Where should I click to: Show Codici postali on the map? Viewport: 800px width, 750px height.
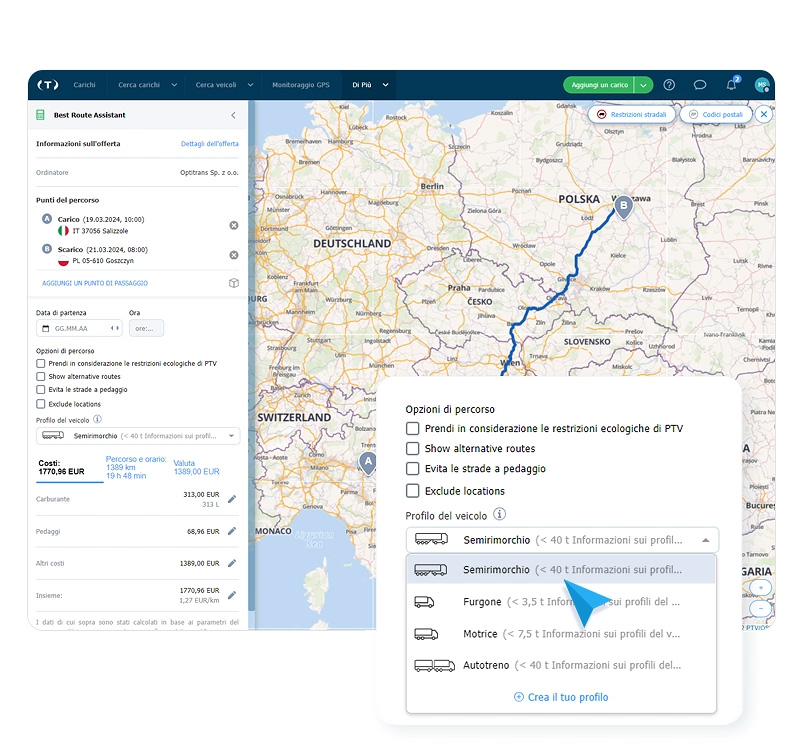(716, 114)
